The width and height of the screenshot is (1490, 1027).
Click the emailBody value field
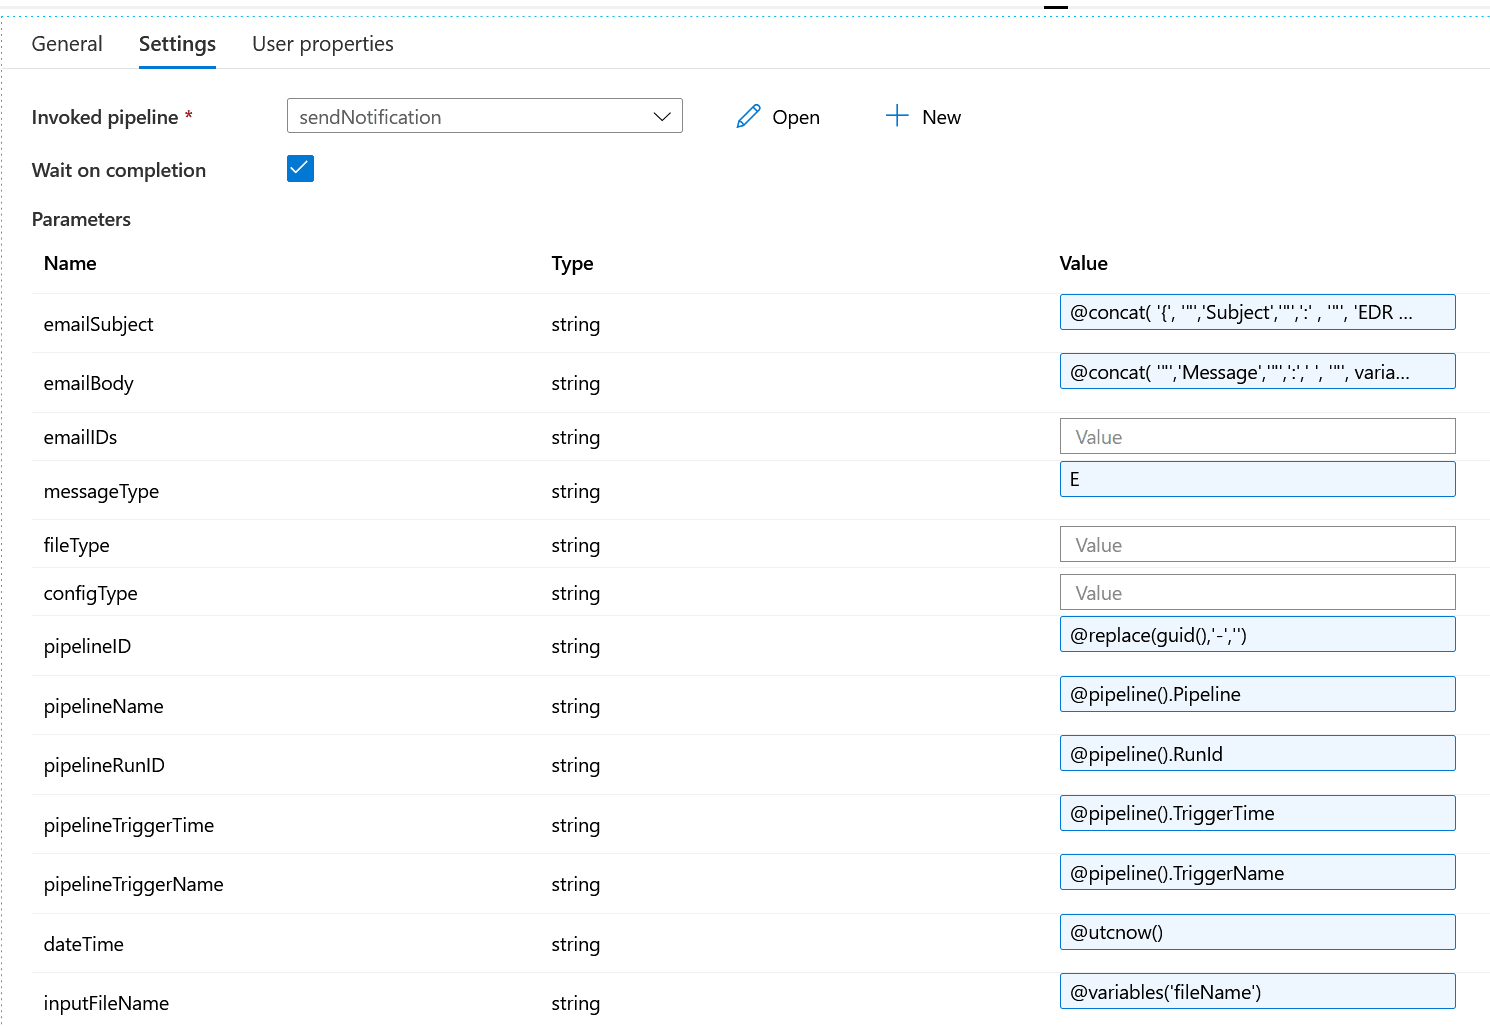point(1257,372)
